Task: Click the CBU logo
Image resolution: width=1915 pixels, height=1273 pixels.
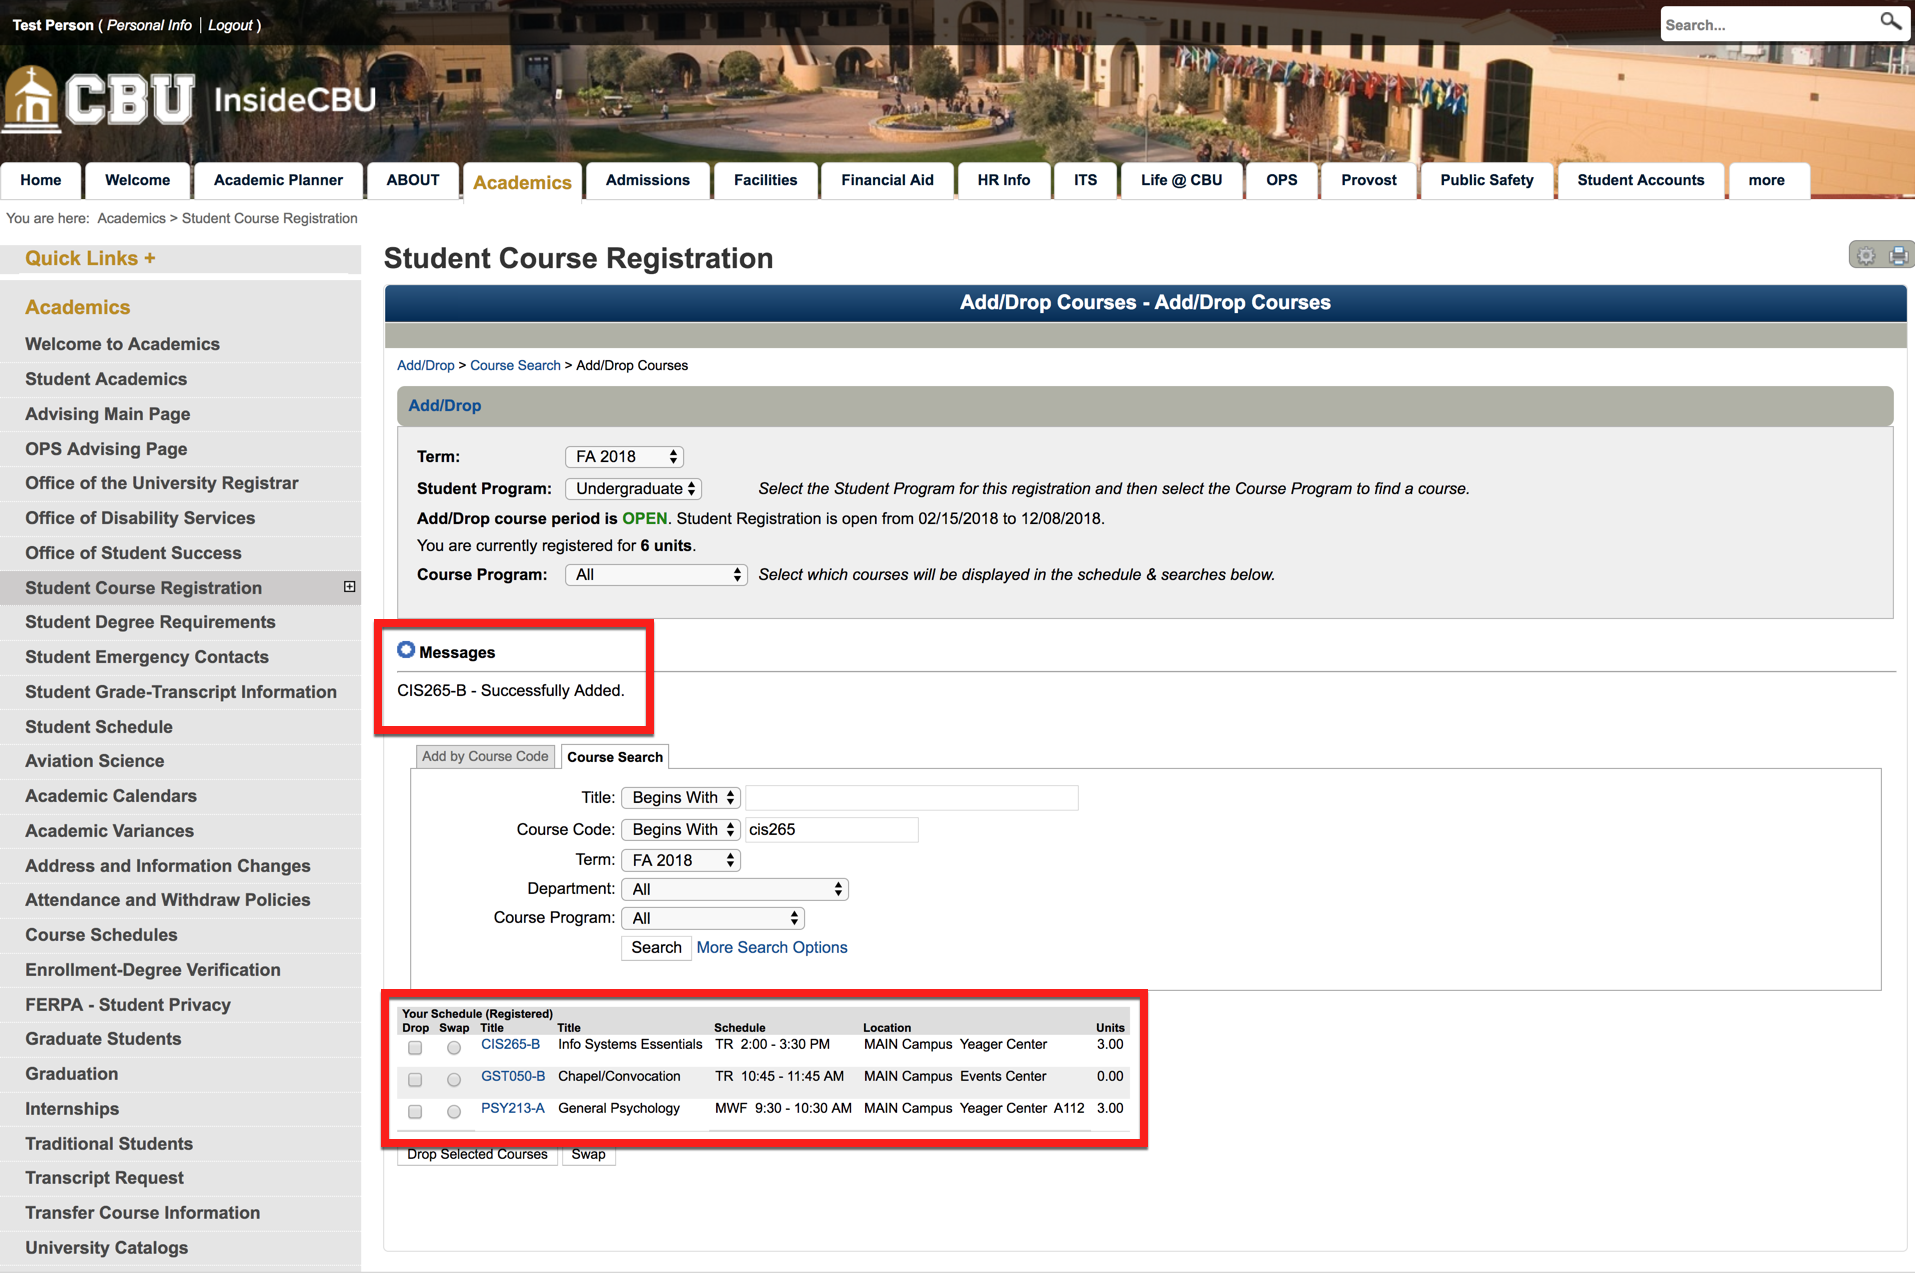Action: pos(100,99)
